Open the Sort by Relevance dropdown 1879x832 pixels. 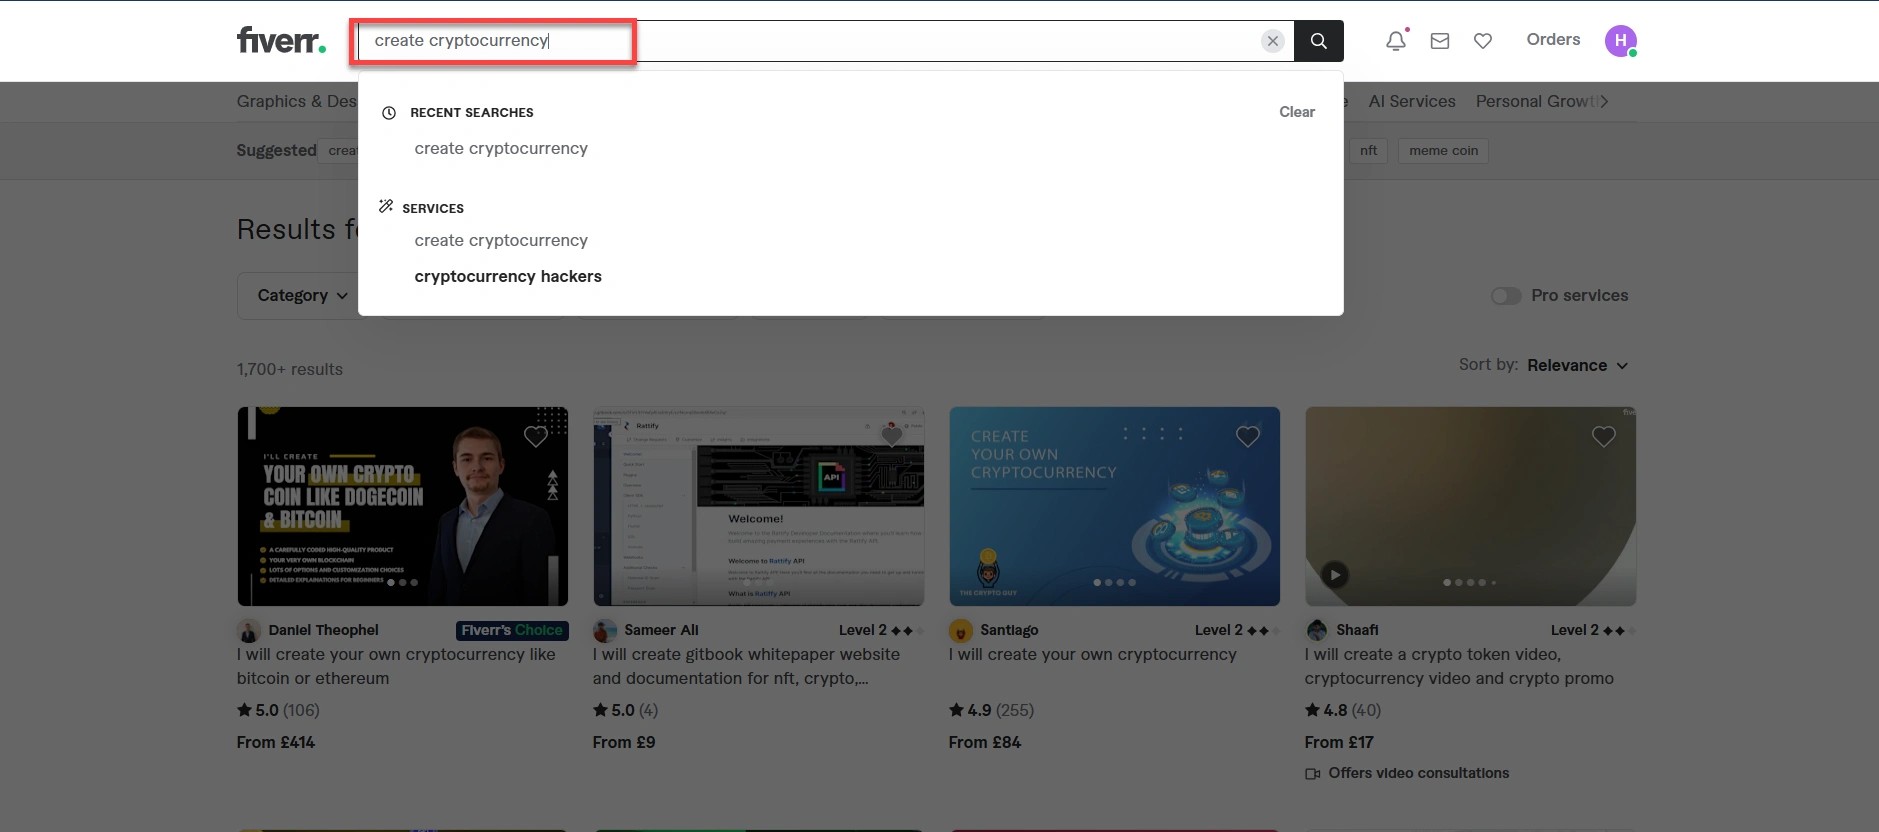pos(1577,365)
